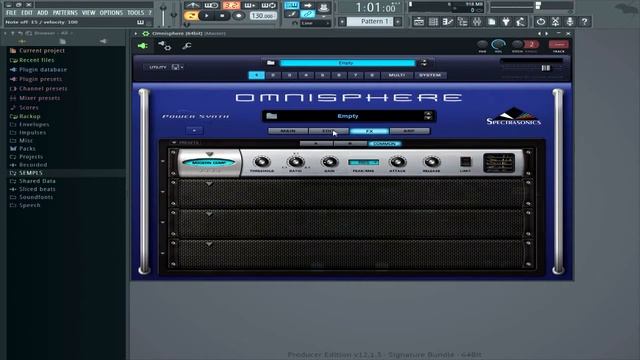Screen dimensions: 640x360
Task: Select layer A FX rack button
Action: [x=316, y=144]
